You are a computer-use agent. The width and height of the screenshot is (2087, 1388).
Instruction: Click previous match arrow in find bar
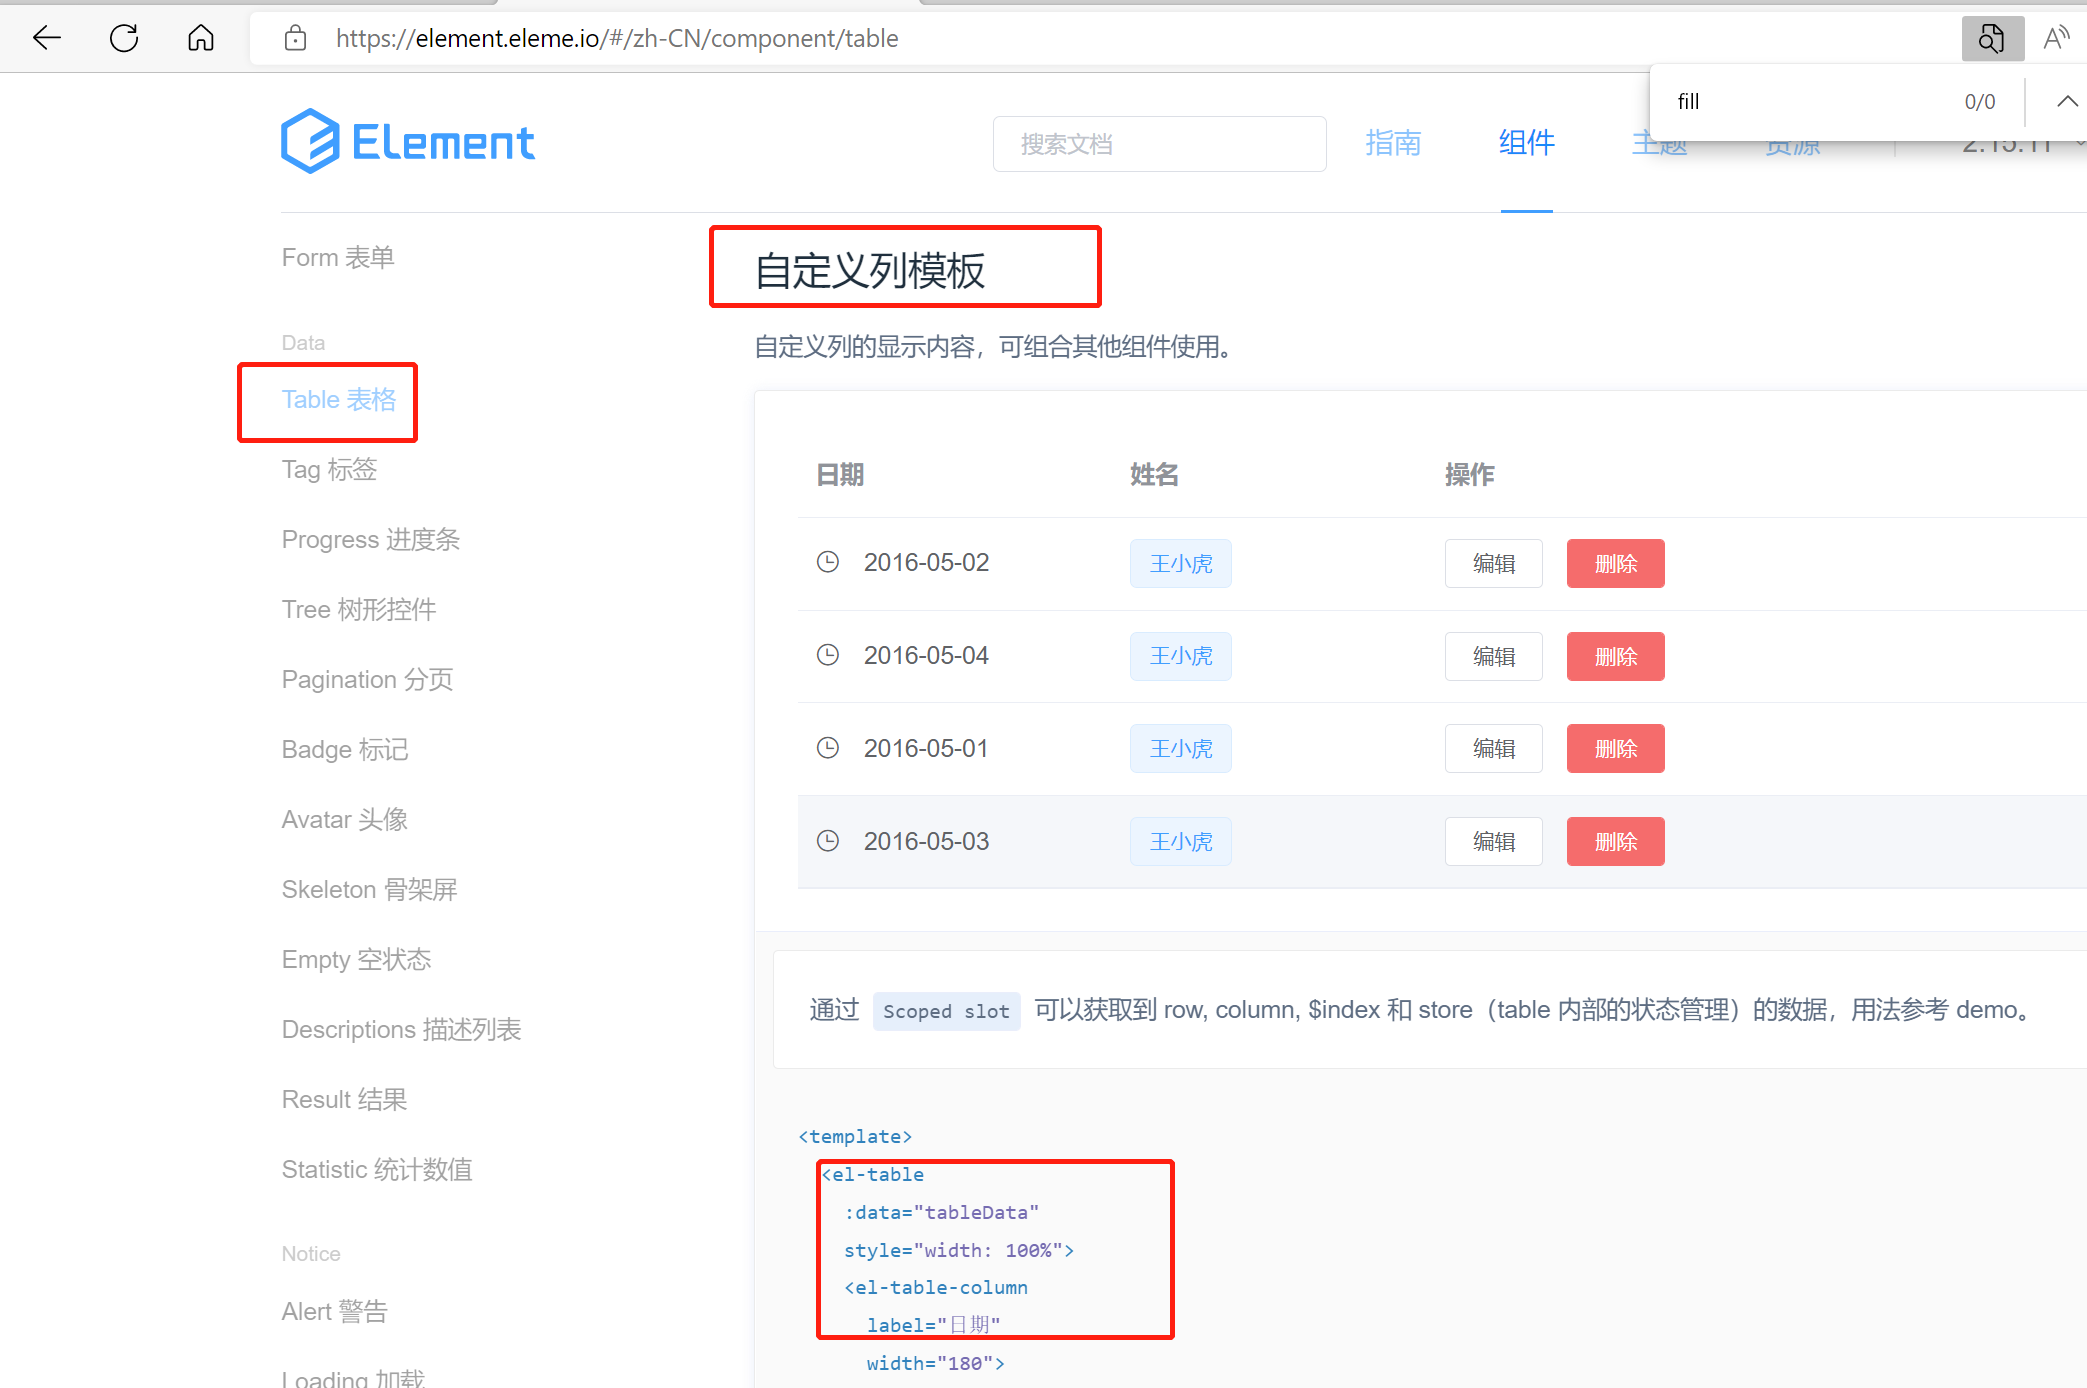[2066, 101]
